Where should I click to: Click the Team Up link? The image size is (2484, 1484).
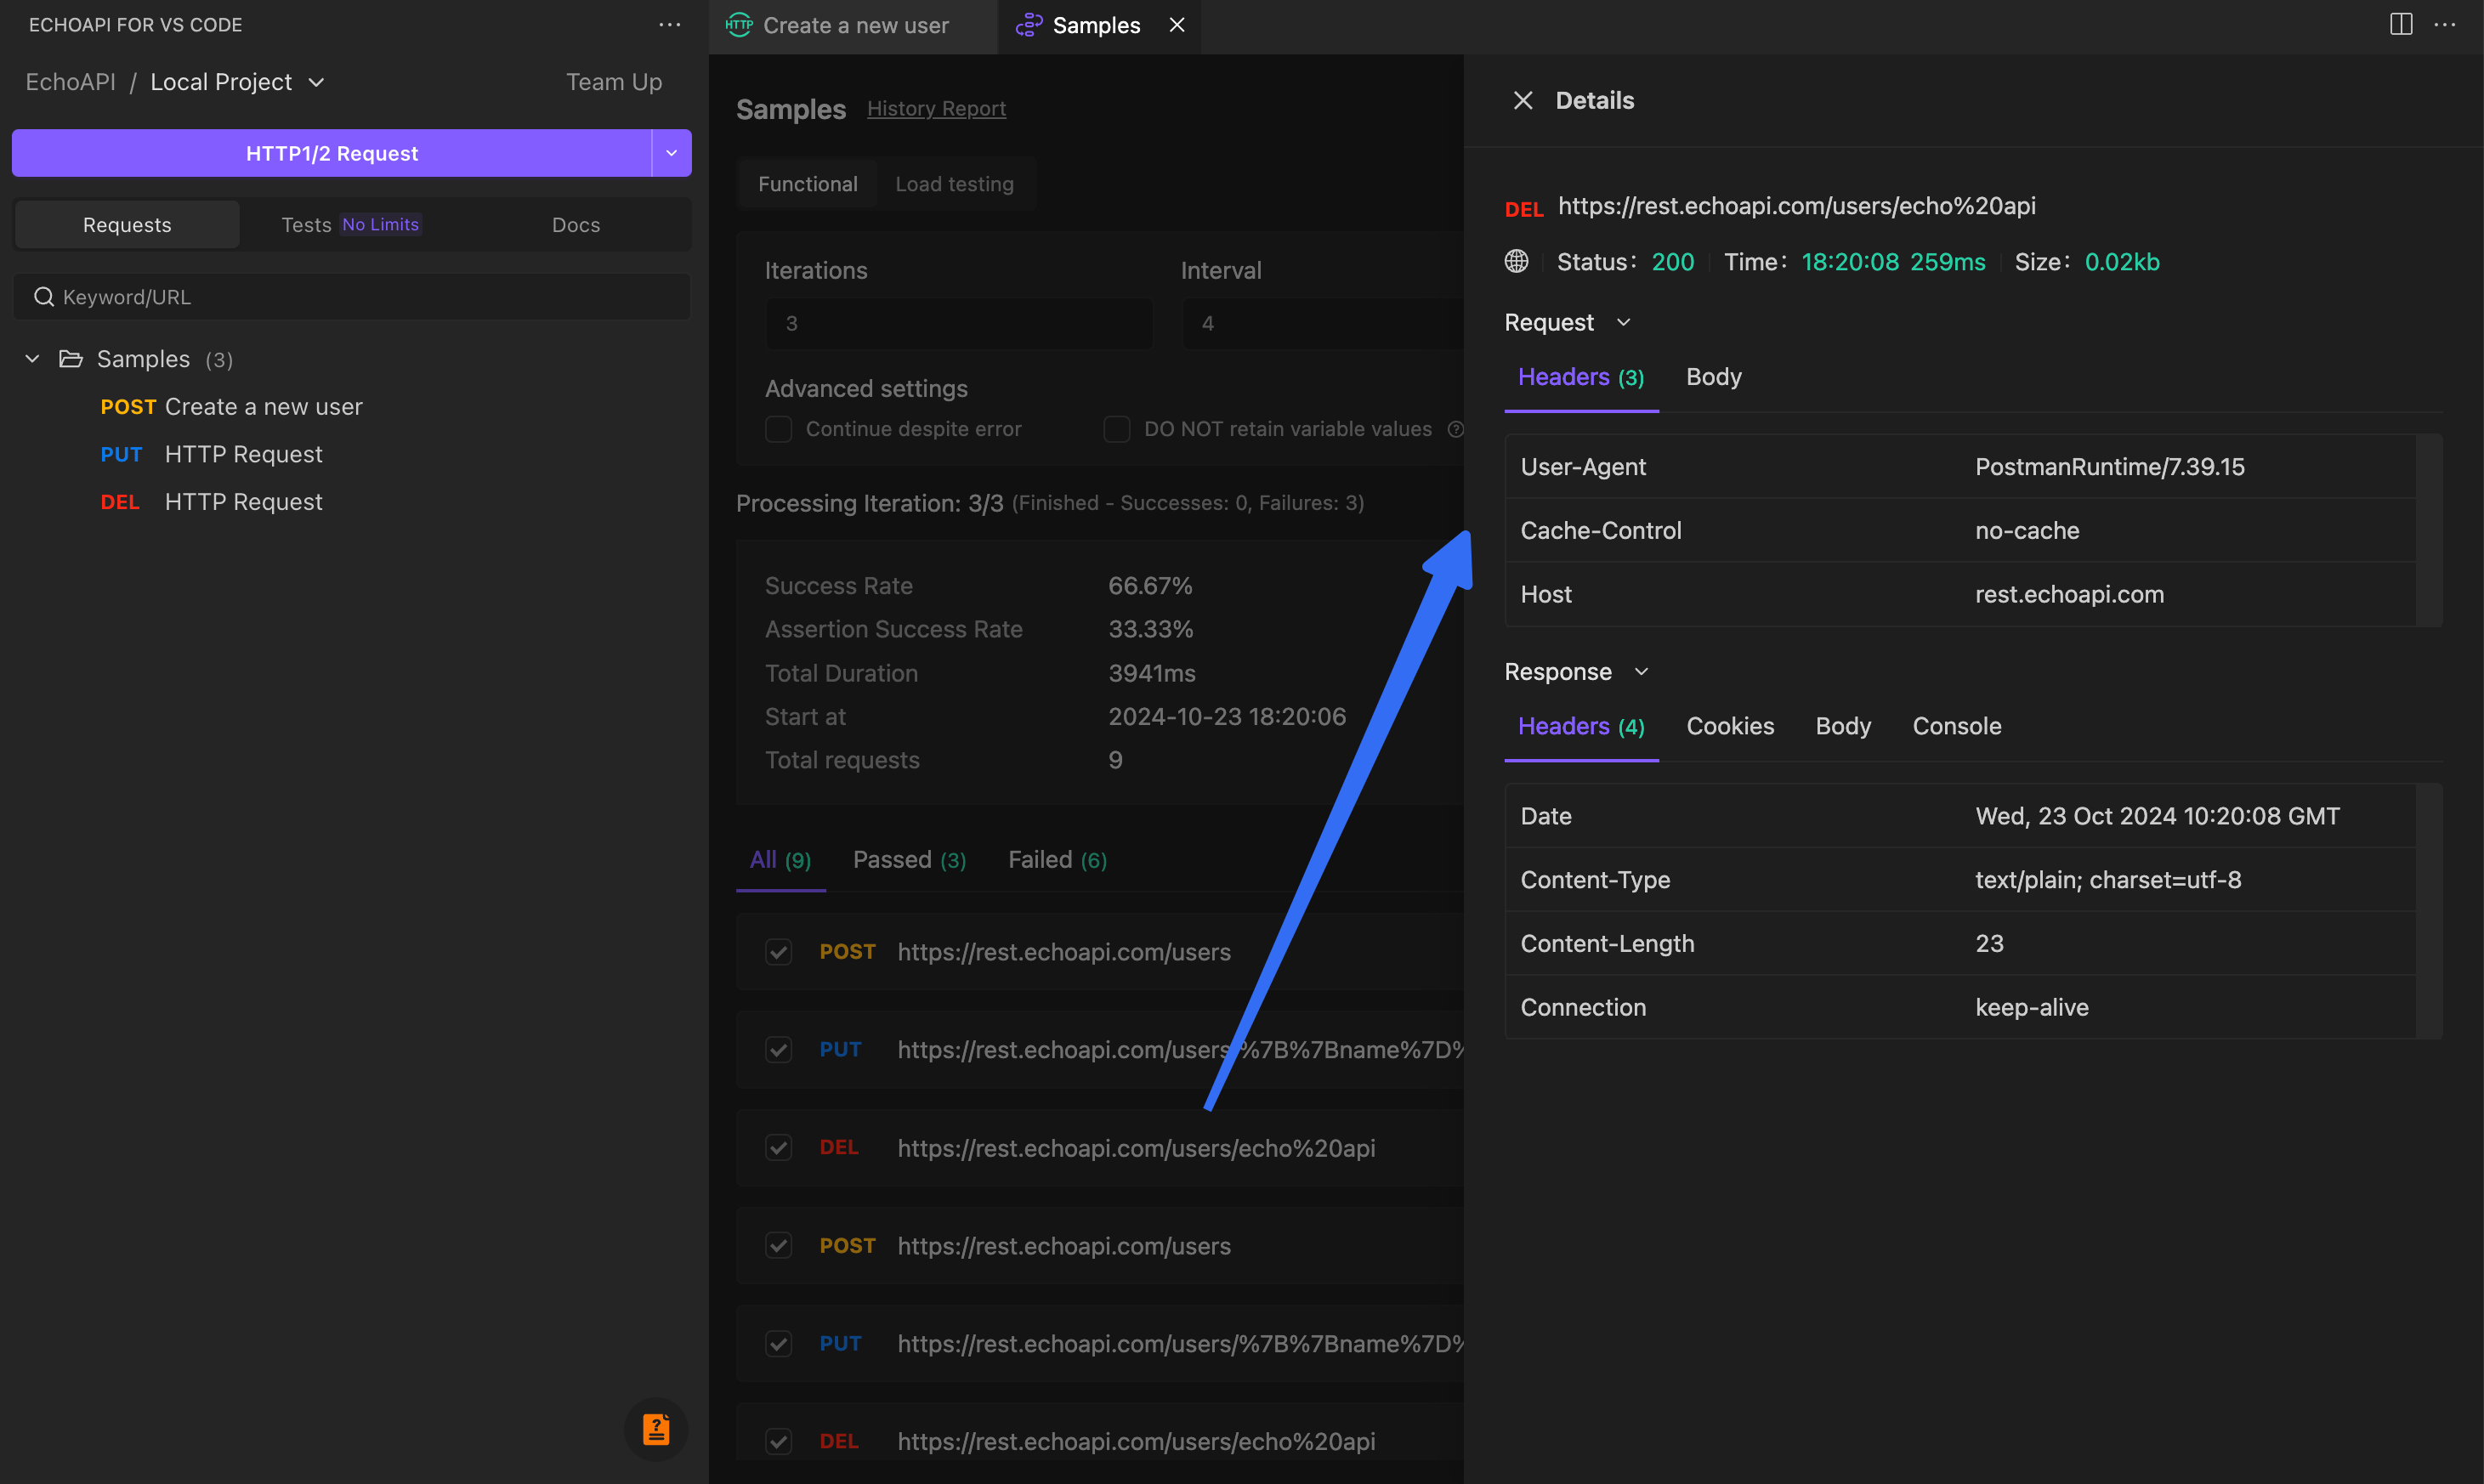click(614, 82)
